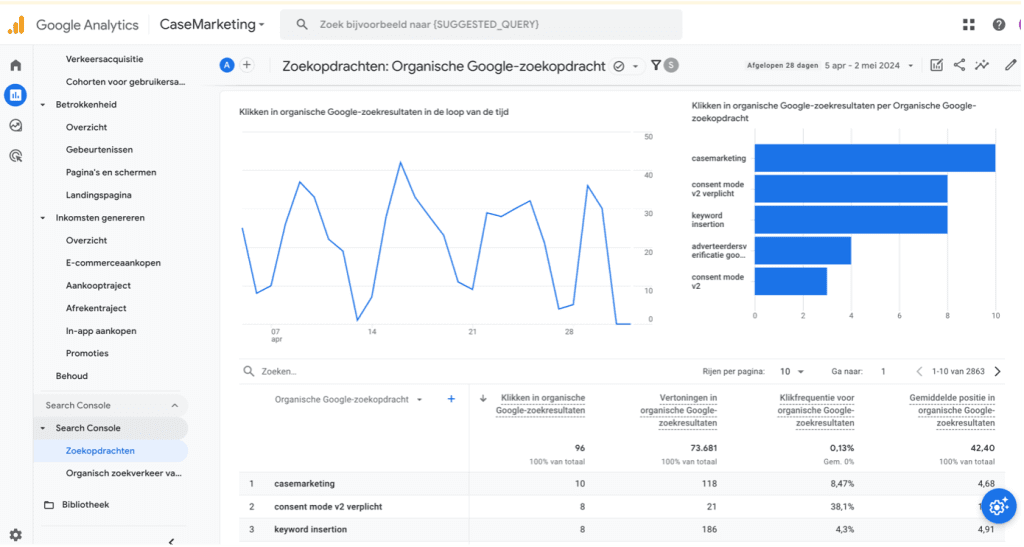Image resolution: width=1024 pixels, height=547 pixels.
Task: Sort by Vertoningen in organische Google-zoekresultaten column
Action: 679,411
